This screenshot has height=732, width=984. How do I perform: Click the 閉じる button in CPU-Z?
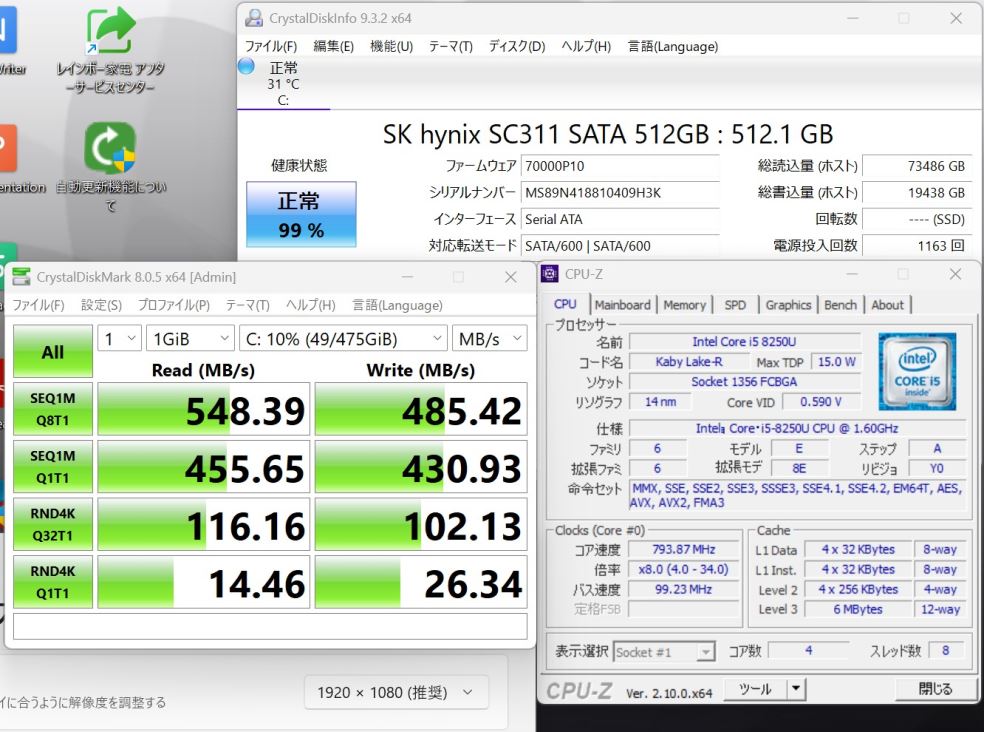point(935,689)
